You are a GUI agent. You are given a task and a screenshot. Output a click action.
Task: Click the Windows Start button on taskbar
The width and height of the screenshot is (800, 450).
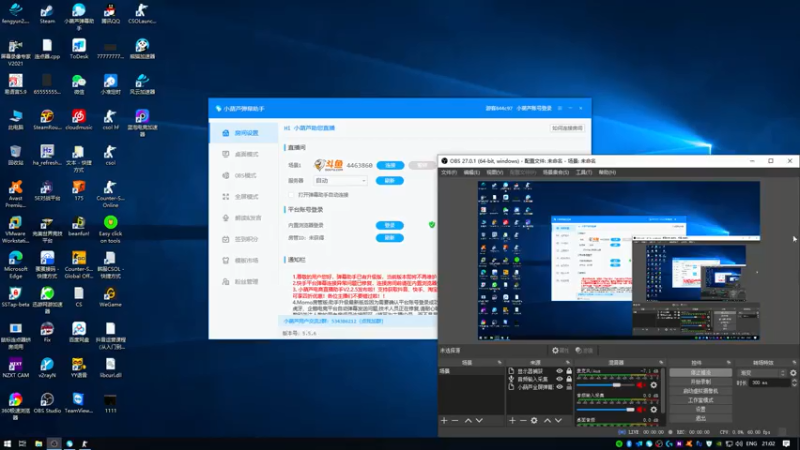tap(7, 444)
